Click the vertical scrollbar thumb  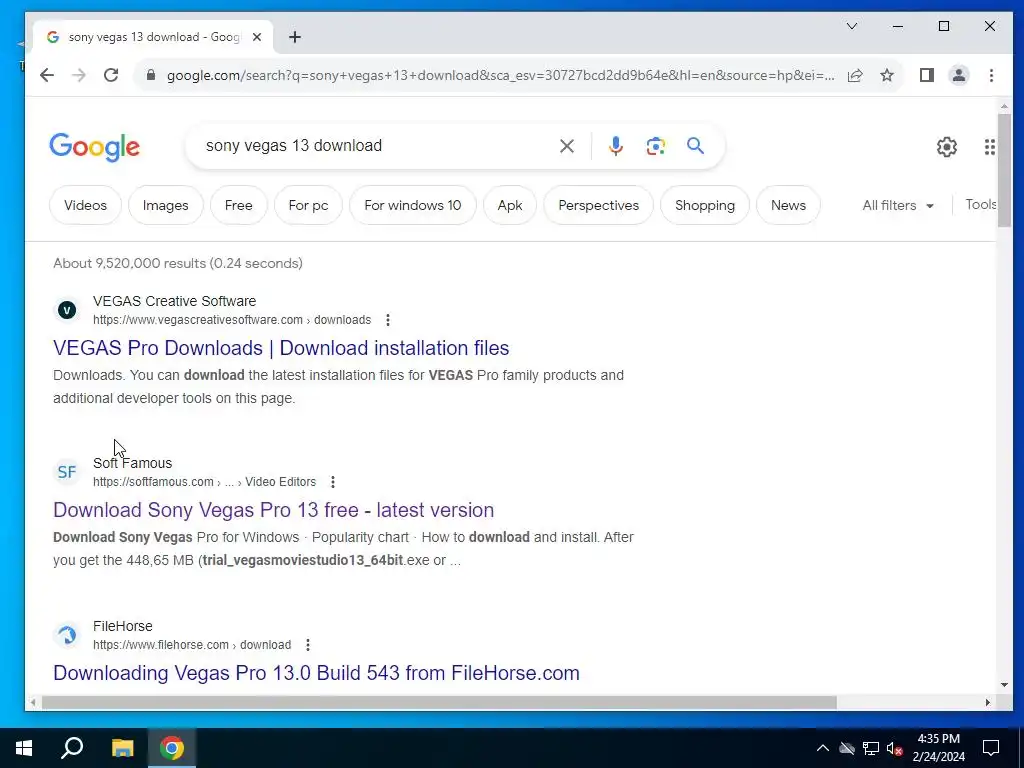point(1004,170)
